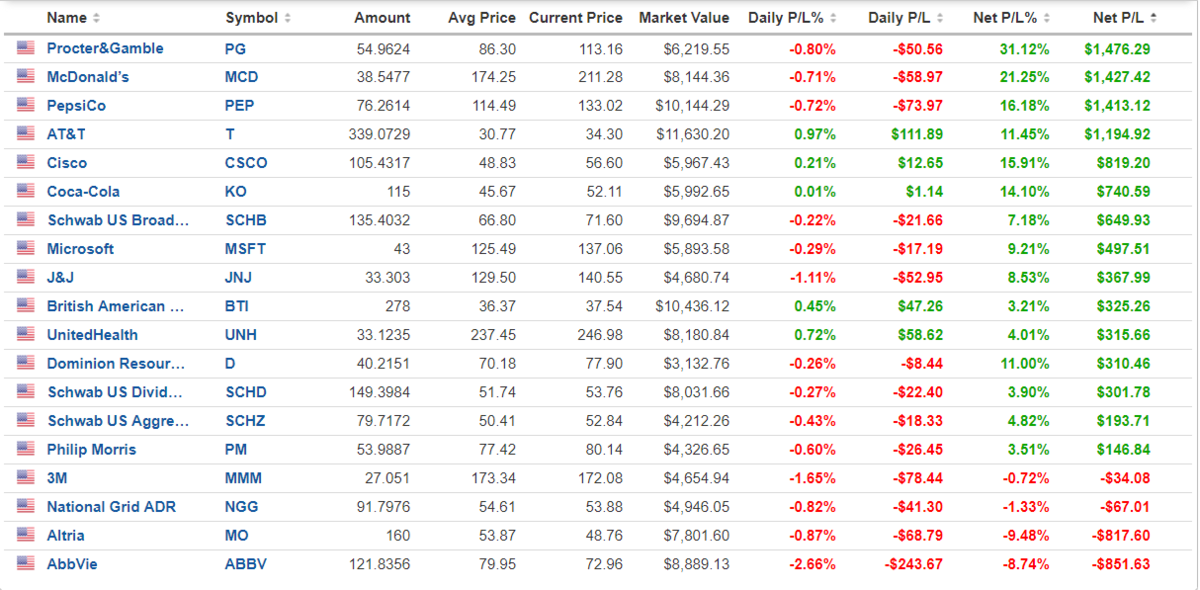Screen dimensions: 1200x590
Task: Click the Avg Price column header
Action: coord(482,18)
